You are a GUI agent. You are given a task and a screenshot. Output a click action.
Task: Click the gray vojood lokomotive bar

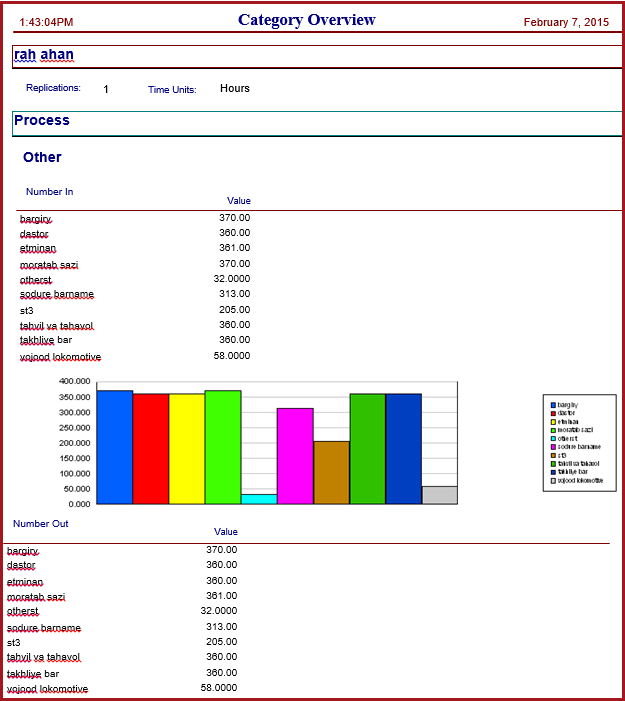point(439,495)
